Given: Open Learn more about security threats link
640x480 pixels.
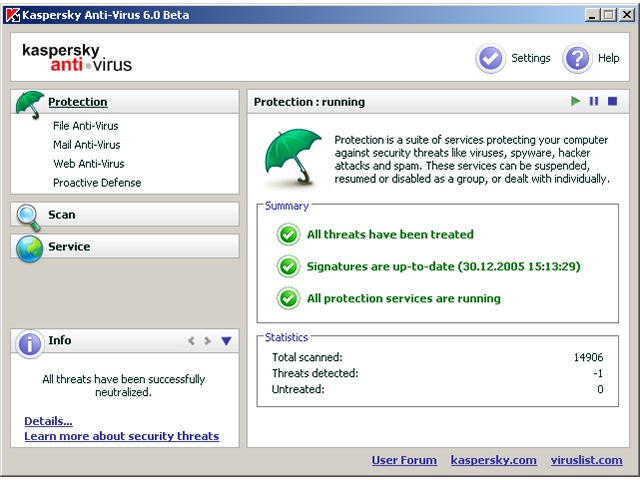Looking at the screenshot, I should click(x=122, y=436).
